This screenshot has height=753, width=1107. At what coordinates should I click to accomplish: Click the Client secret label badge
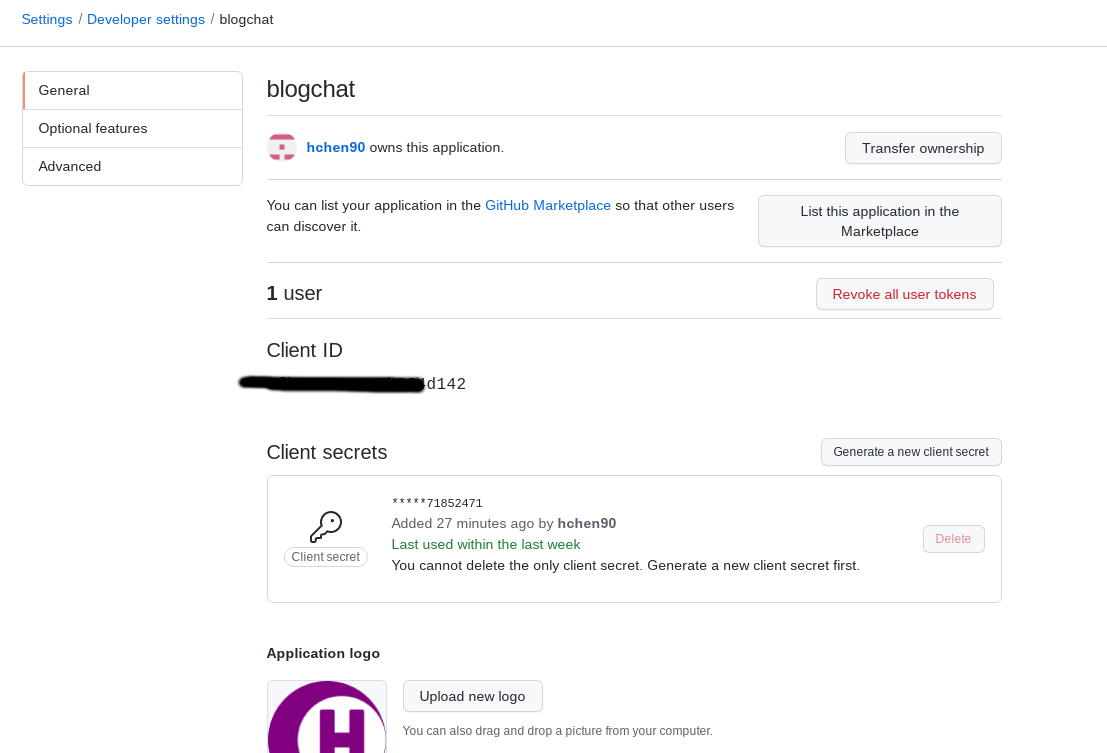coord(326,557)
